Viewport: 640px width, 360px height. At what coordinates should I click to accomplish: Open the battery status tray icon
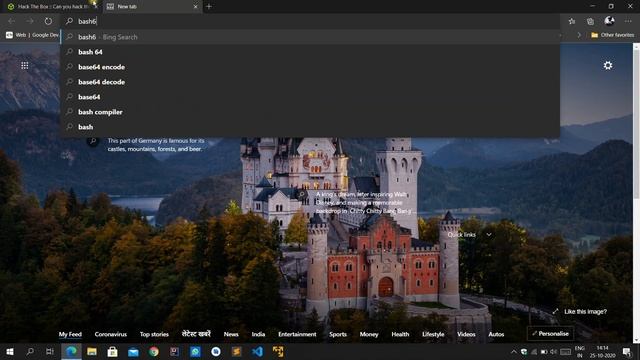point(544,351)
